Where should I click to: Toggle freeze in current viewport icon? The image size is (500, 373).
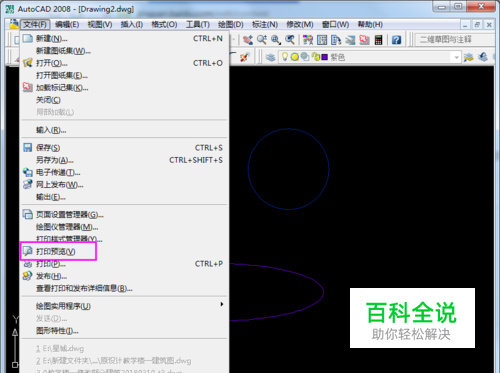click(x=305, y=57)
